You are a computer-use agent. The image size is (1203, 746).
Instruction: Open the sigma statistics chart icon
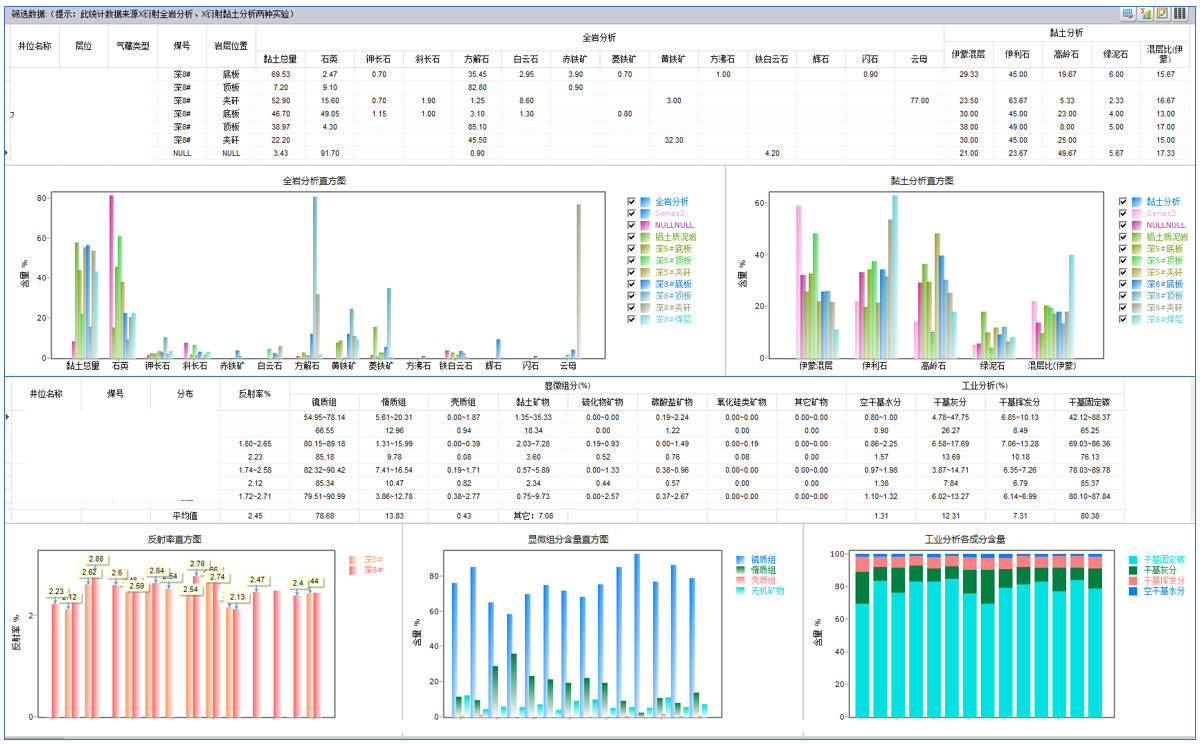pyautogui.click(x=1145, y=14)
